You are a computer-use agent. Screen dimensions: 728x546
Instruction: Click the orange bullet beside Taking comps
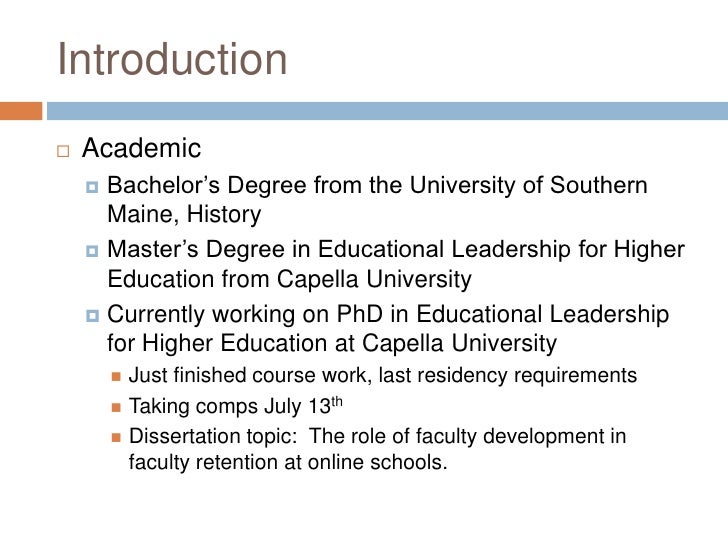click(116, 408)
